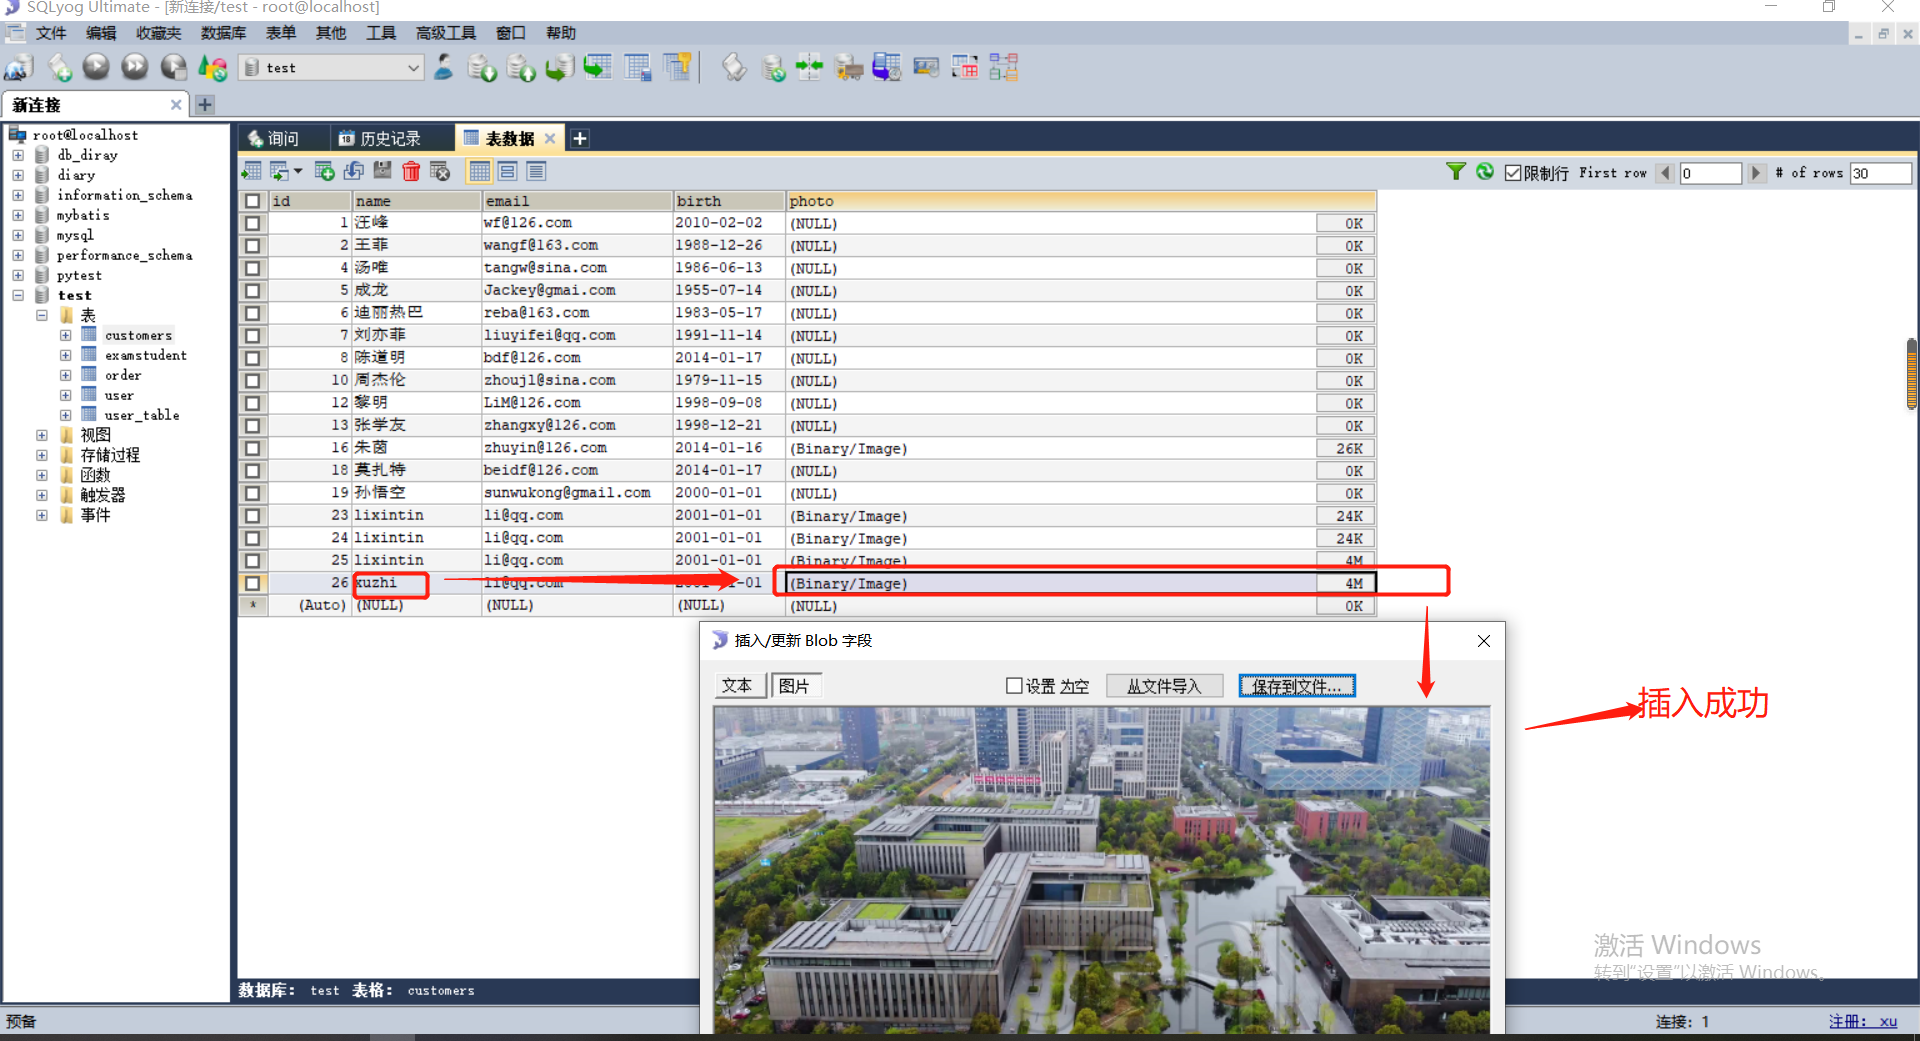The image size is (1920, 1041).
Task: Toggle the 限制行 limit rows checkbox
Action: pos(1512,173)
